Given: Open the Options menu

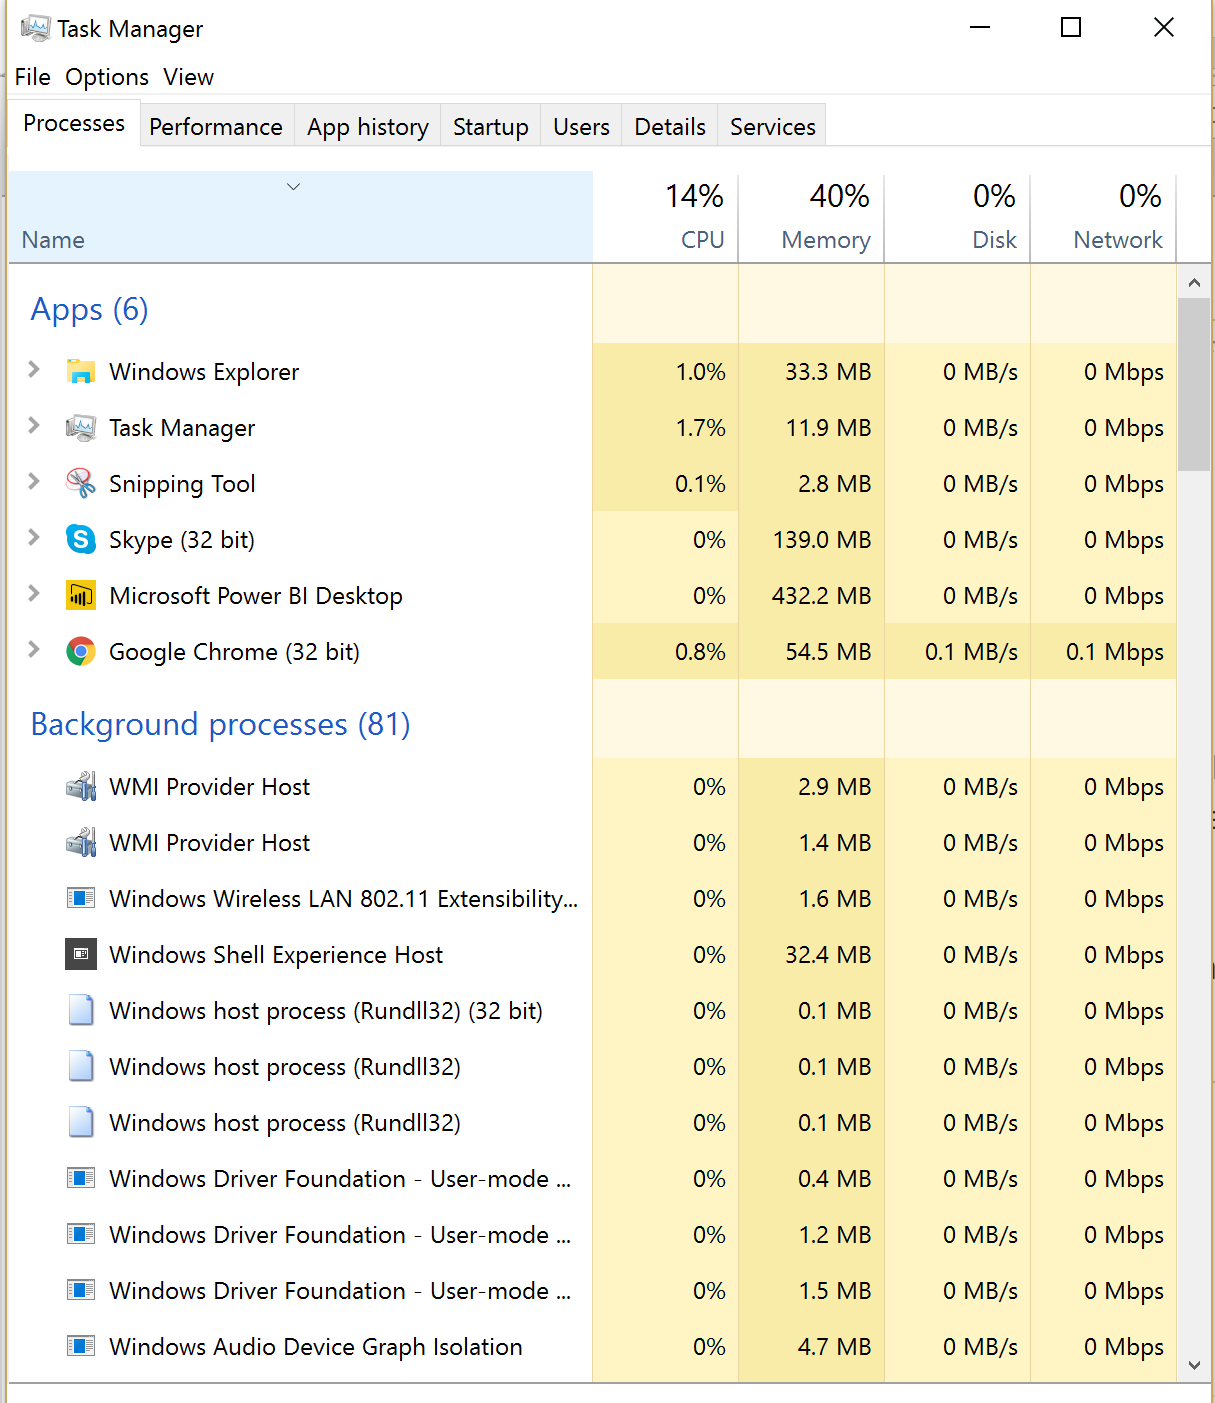Looking at the screenshot, I should 107,77.
